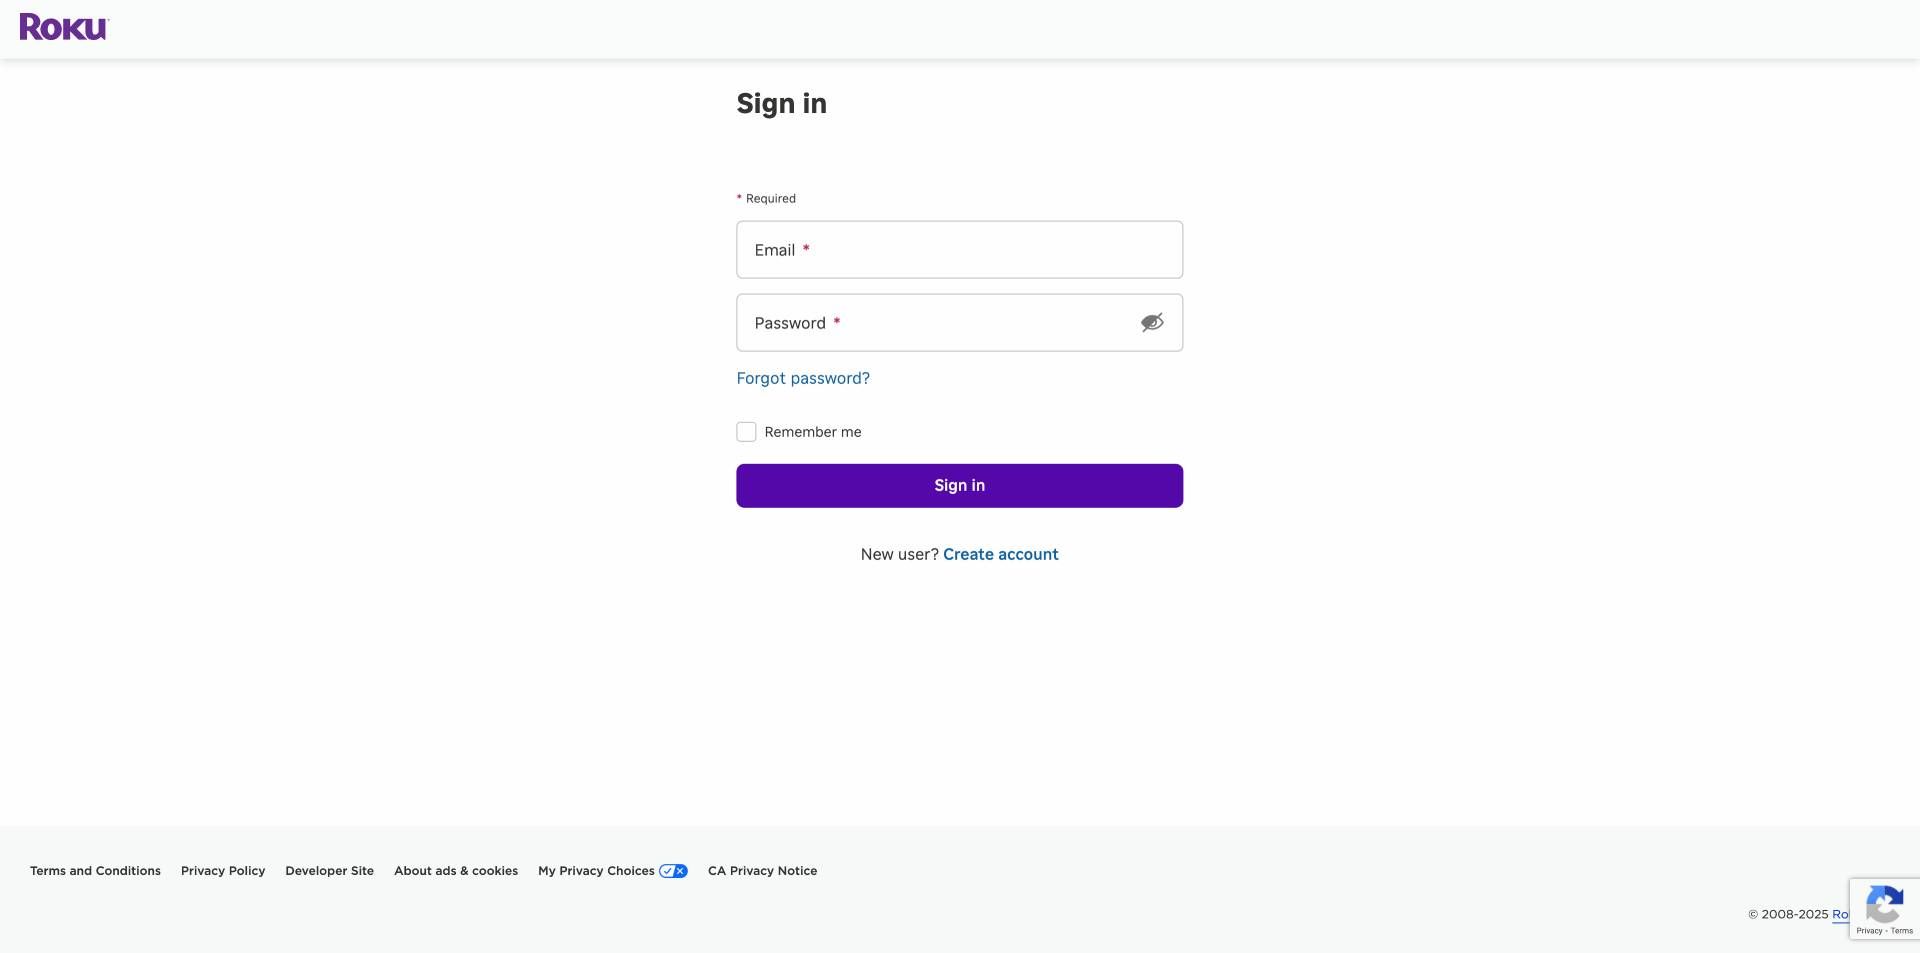This screenshot has width=1920, height=953.
Task: Open About ads & cookies
Action: tap(455, 870)
